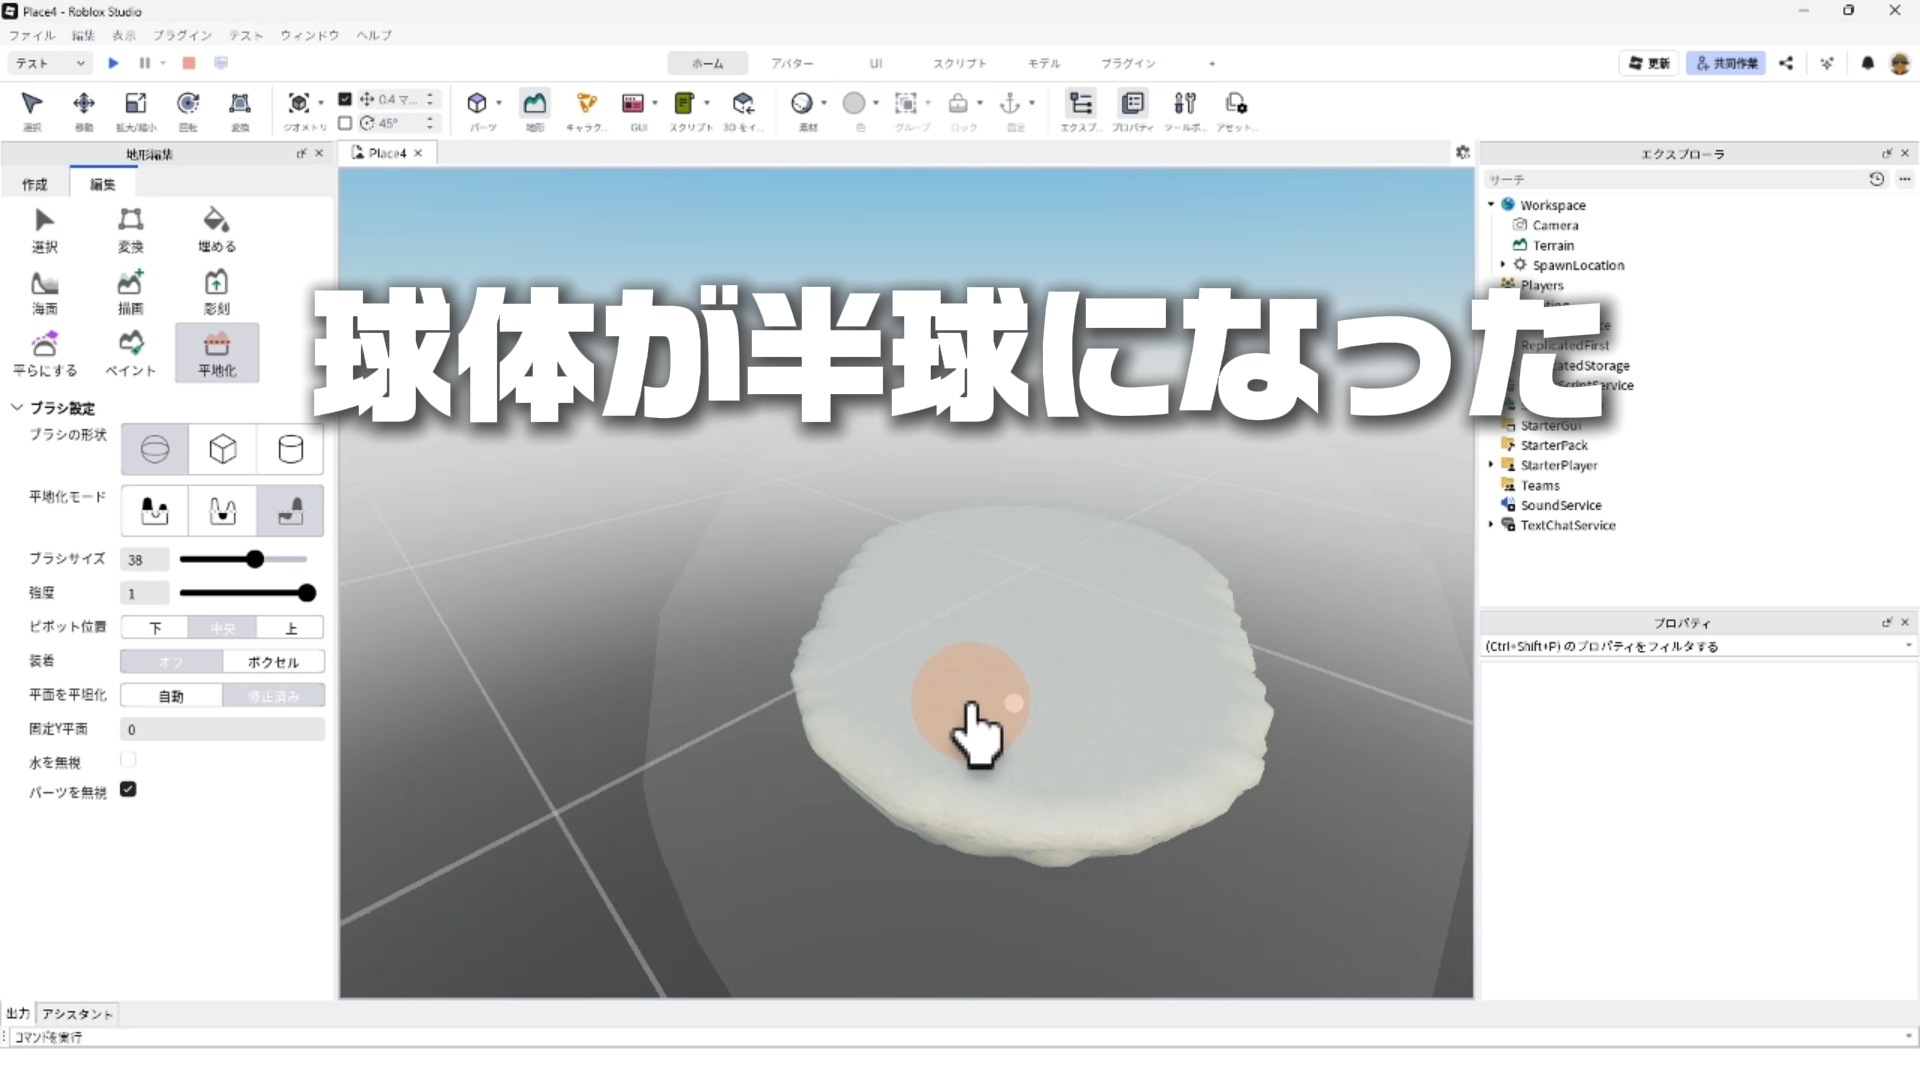Expand the SpawnLocation tree item
This screenshot has height=1080, width=1920.
[x=1503, y=265]
